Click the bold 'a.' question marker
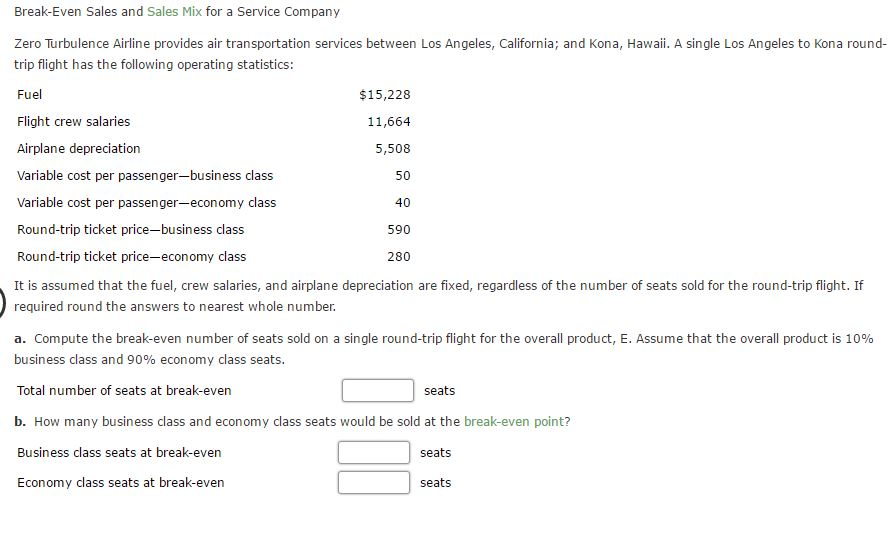The width and height of the screenshot is (895, 548). coord(21,339)
